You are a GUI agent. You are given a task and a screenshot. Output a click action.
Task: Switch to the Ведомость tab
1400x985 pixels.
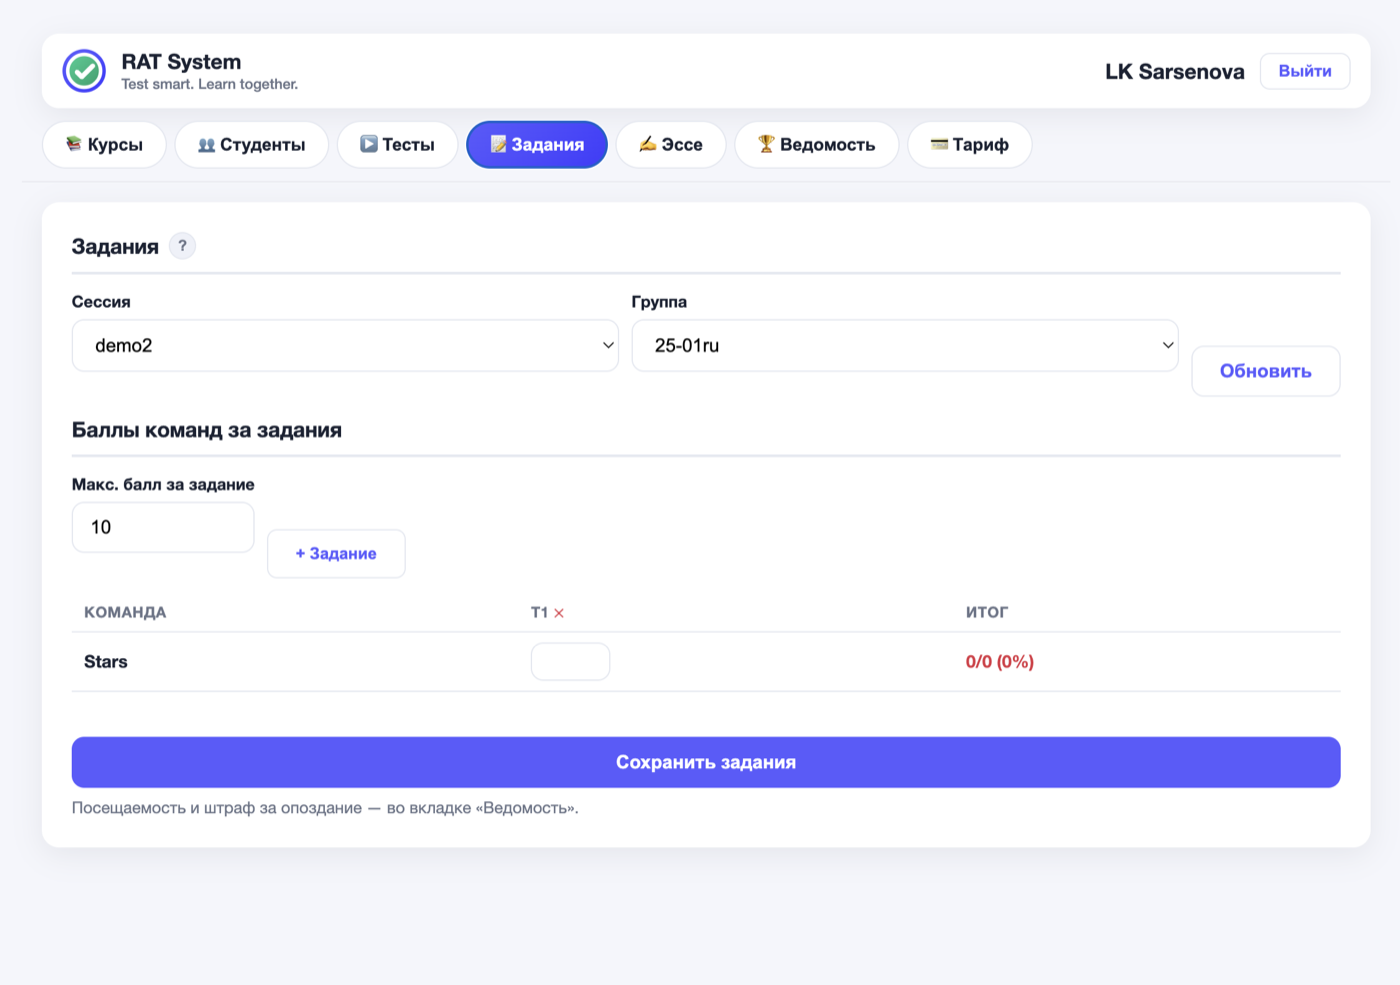(816, 145)
